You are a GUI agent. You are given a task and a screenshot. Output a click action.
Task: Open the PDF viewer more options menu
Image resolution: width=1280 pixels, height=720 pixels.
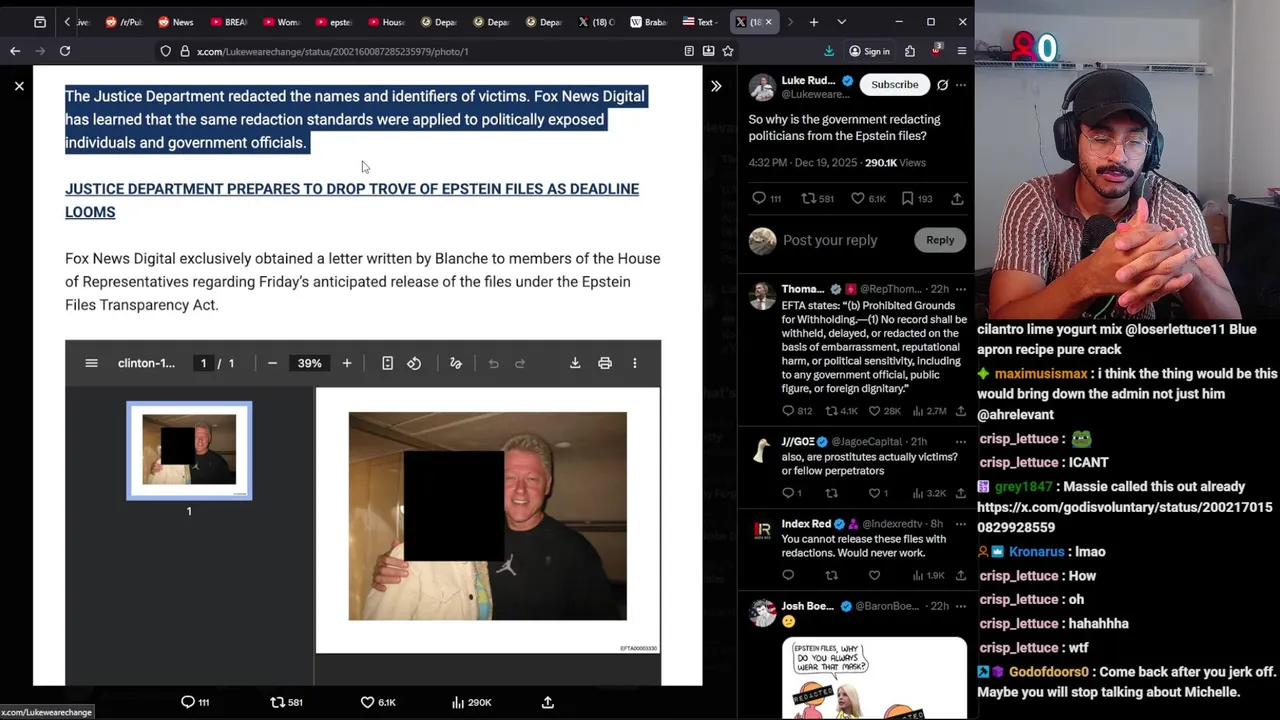[x=634, y=363]
